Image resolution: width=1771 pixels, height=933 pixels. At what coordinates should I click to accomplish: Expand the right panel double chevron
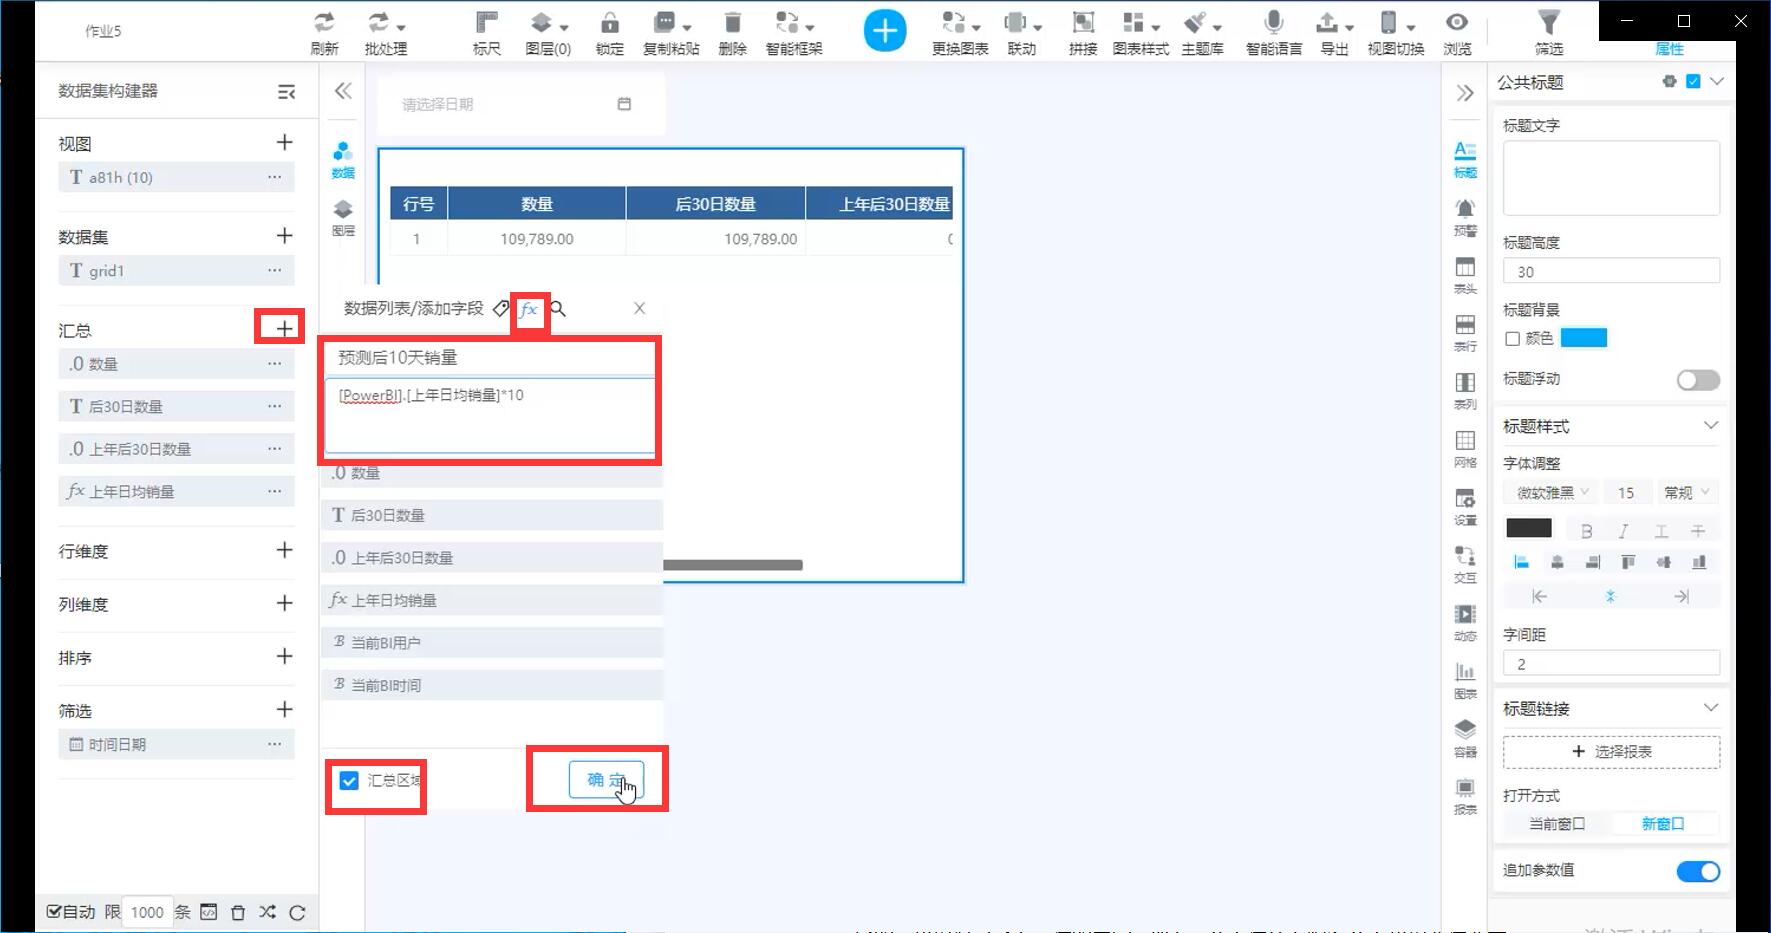point(1465,93)
